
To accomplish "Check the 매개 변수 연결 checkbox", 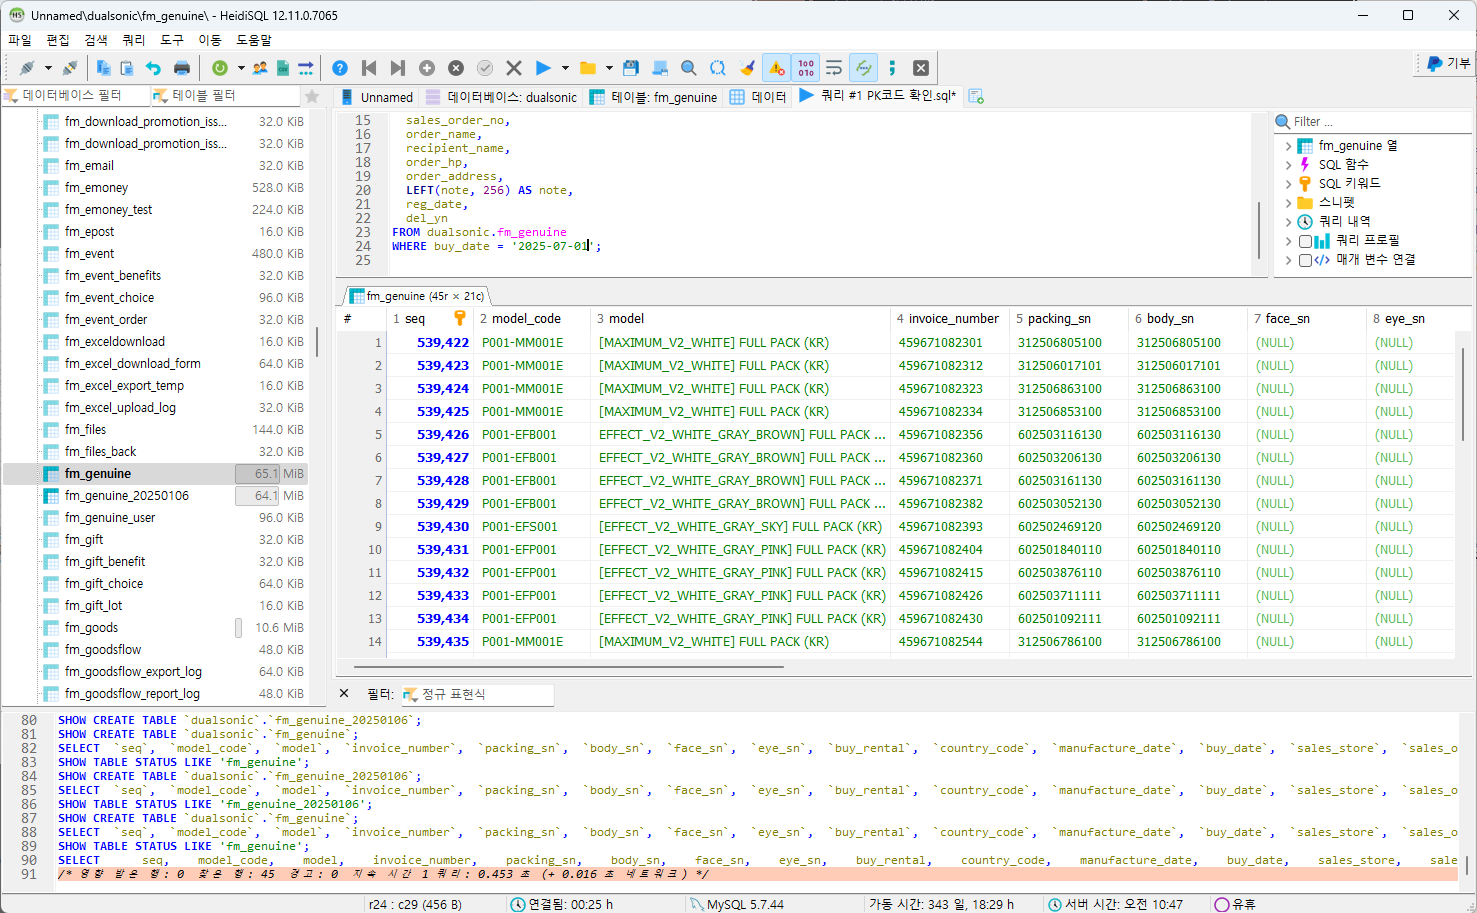I will 1305,260.
